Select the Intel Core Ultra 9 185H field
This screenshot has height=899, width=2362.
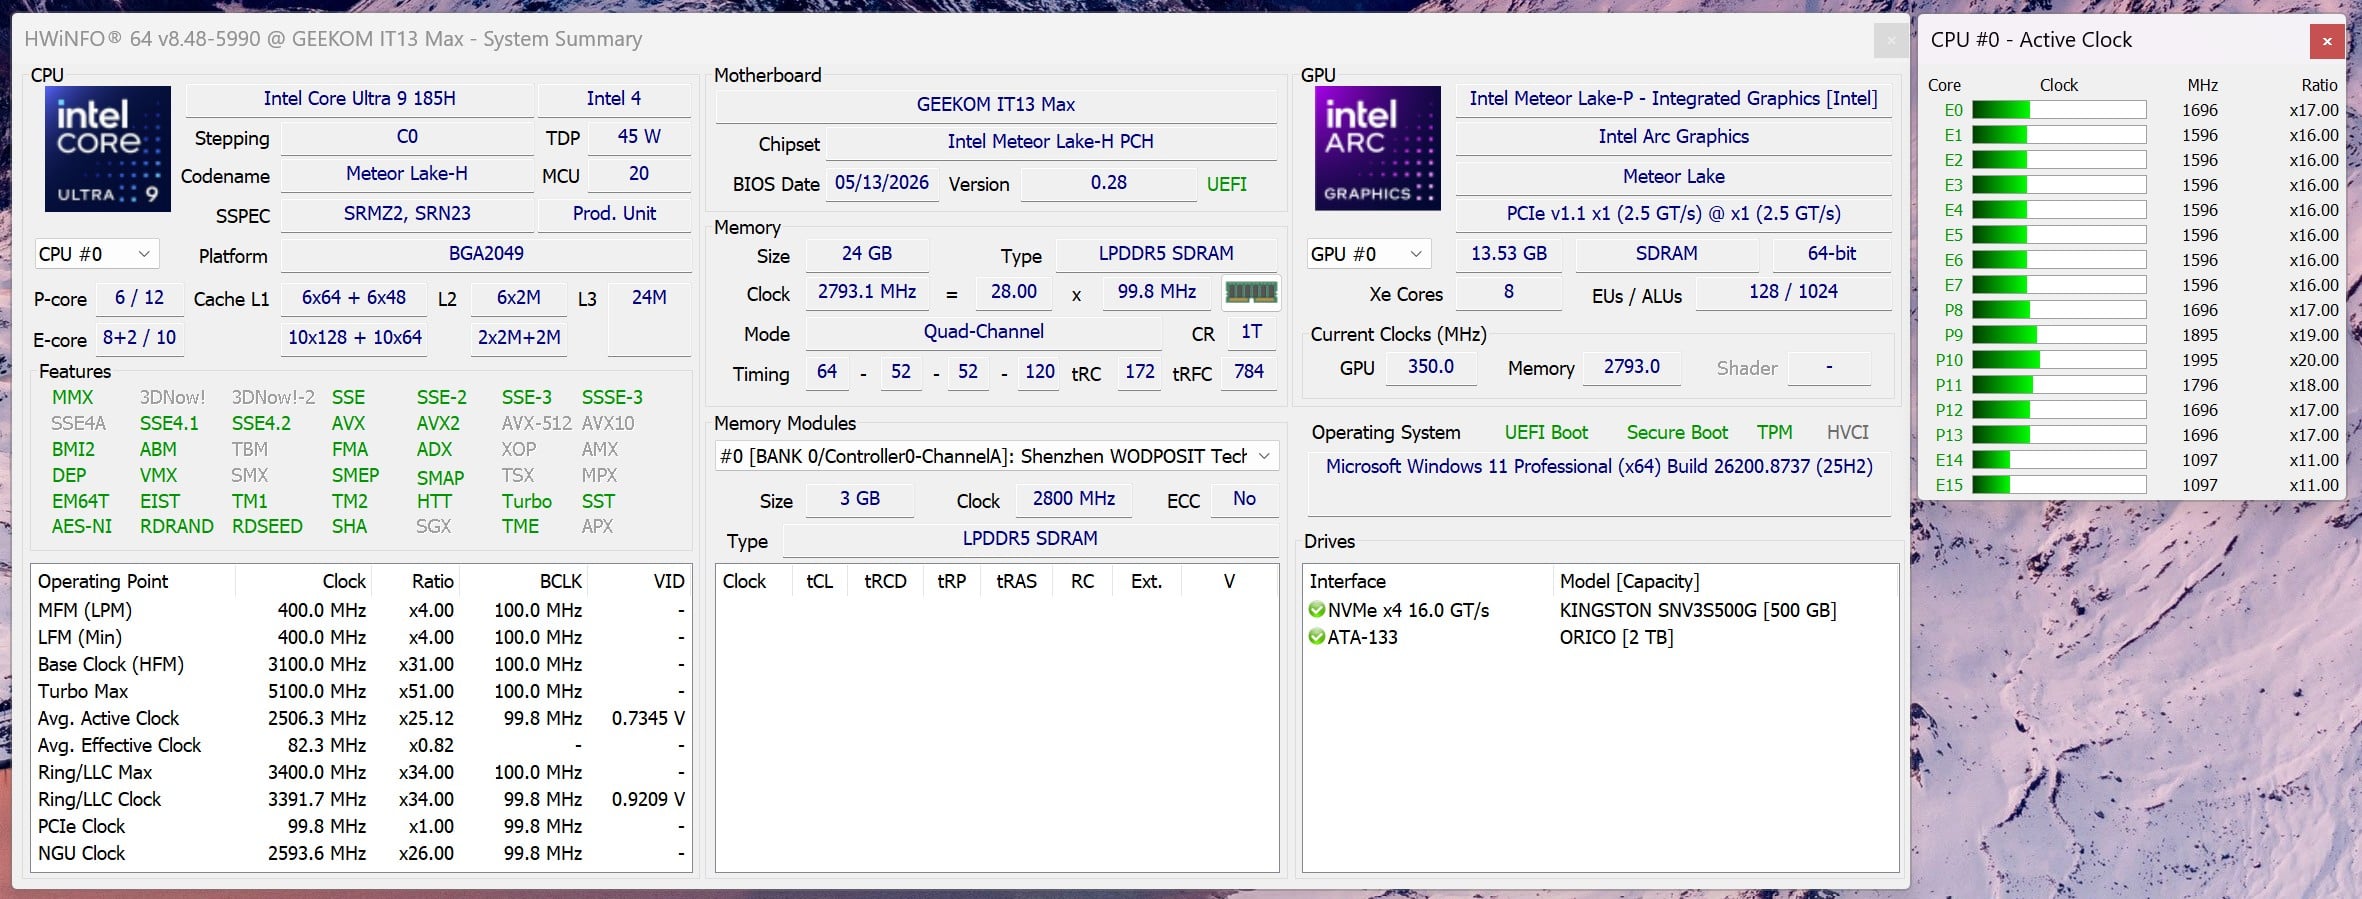[360, 99]
